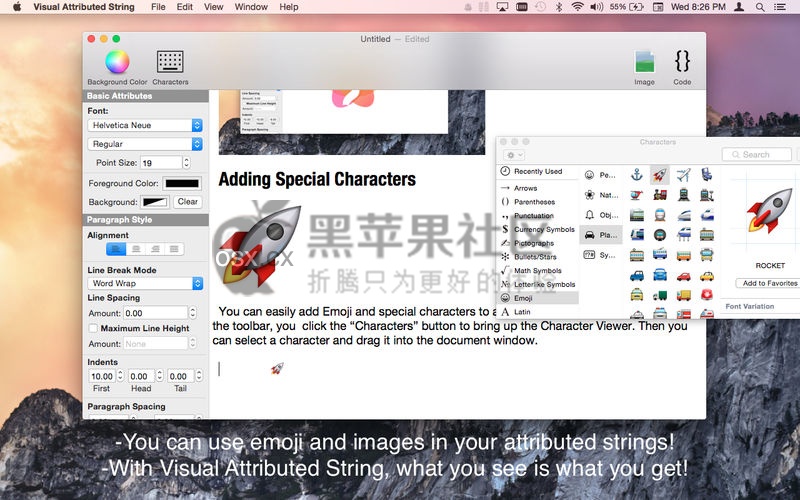Click the Clear background button
Image resolution: width=800 pixels, height=500 pixels.
tap(188, 202)
